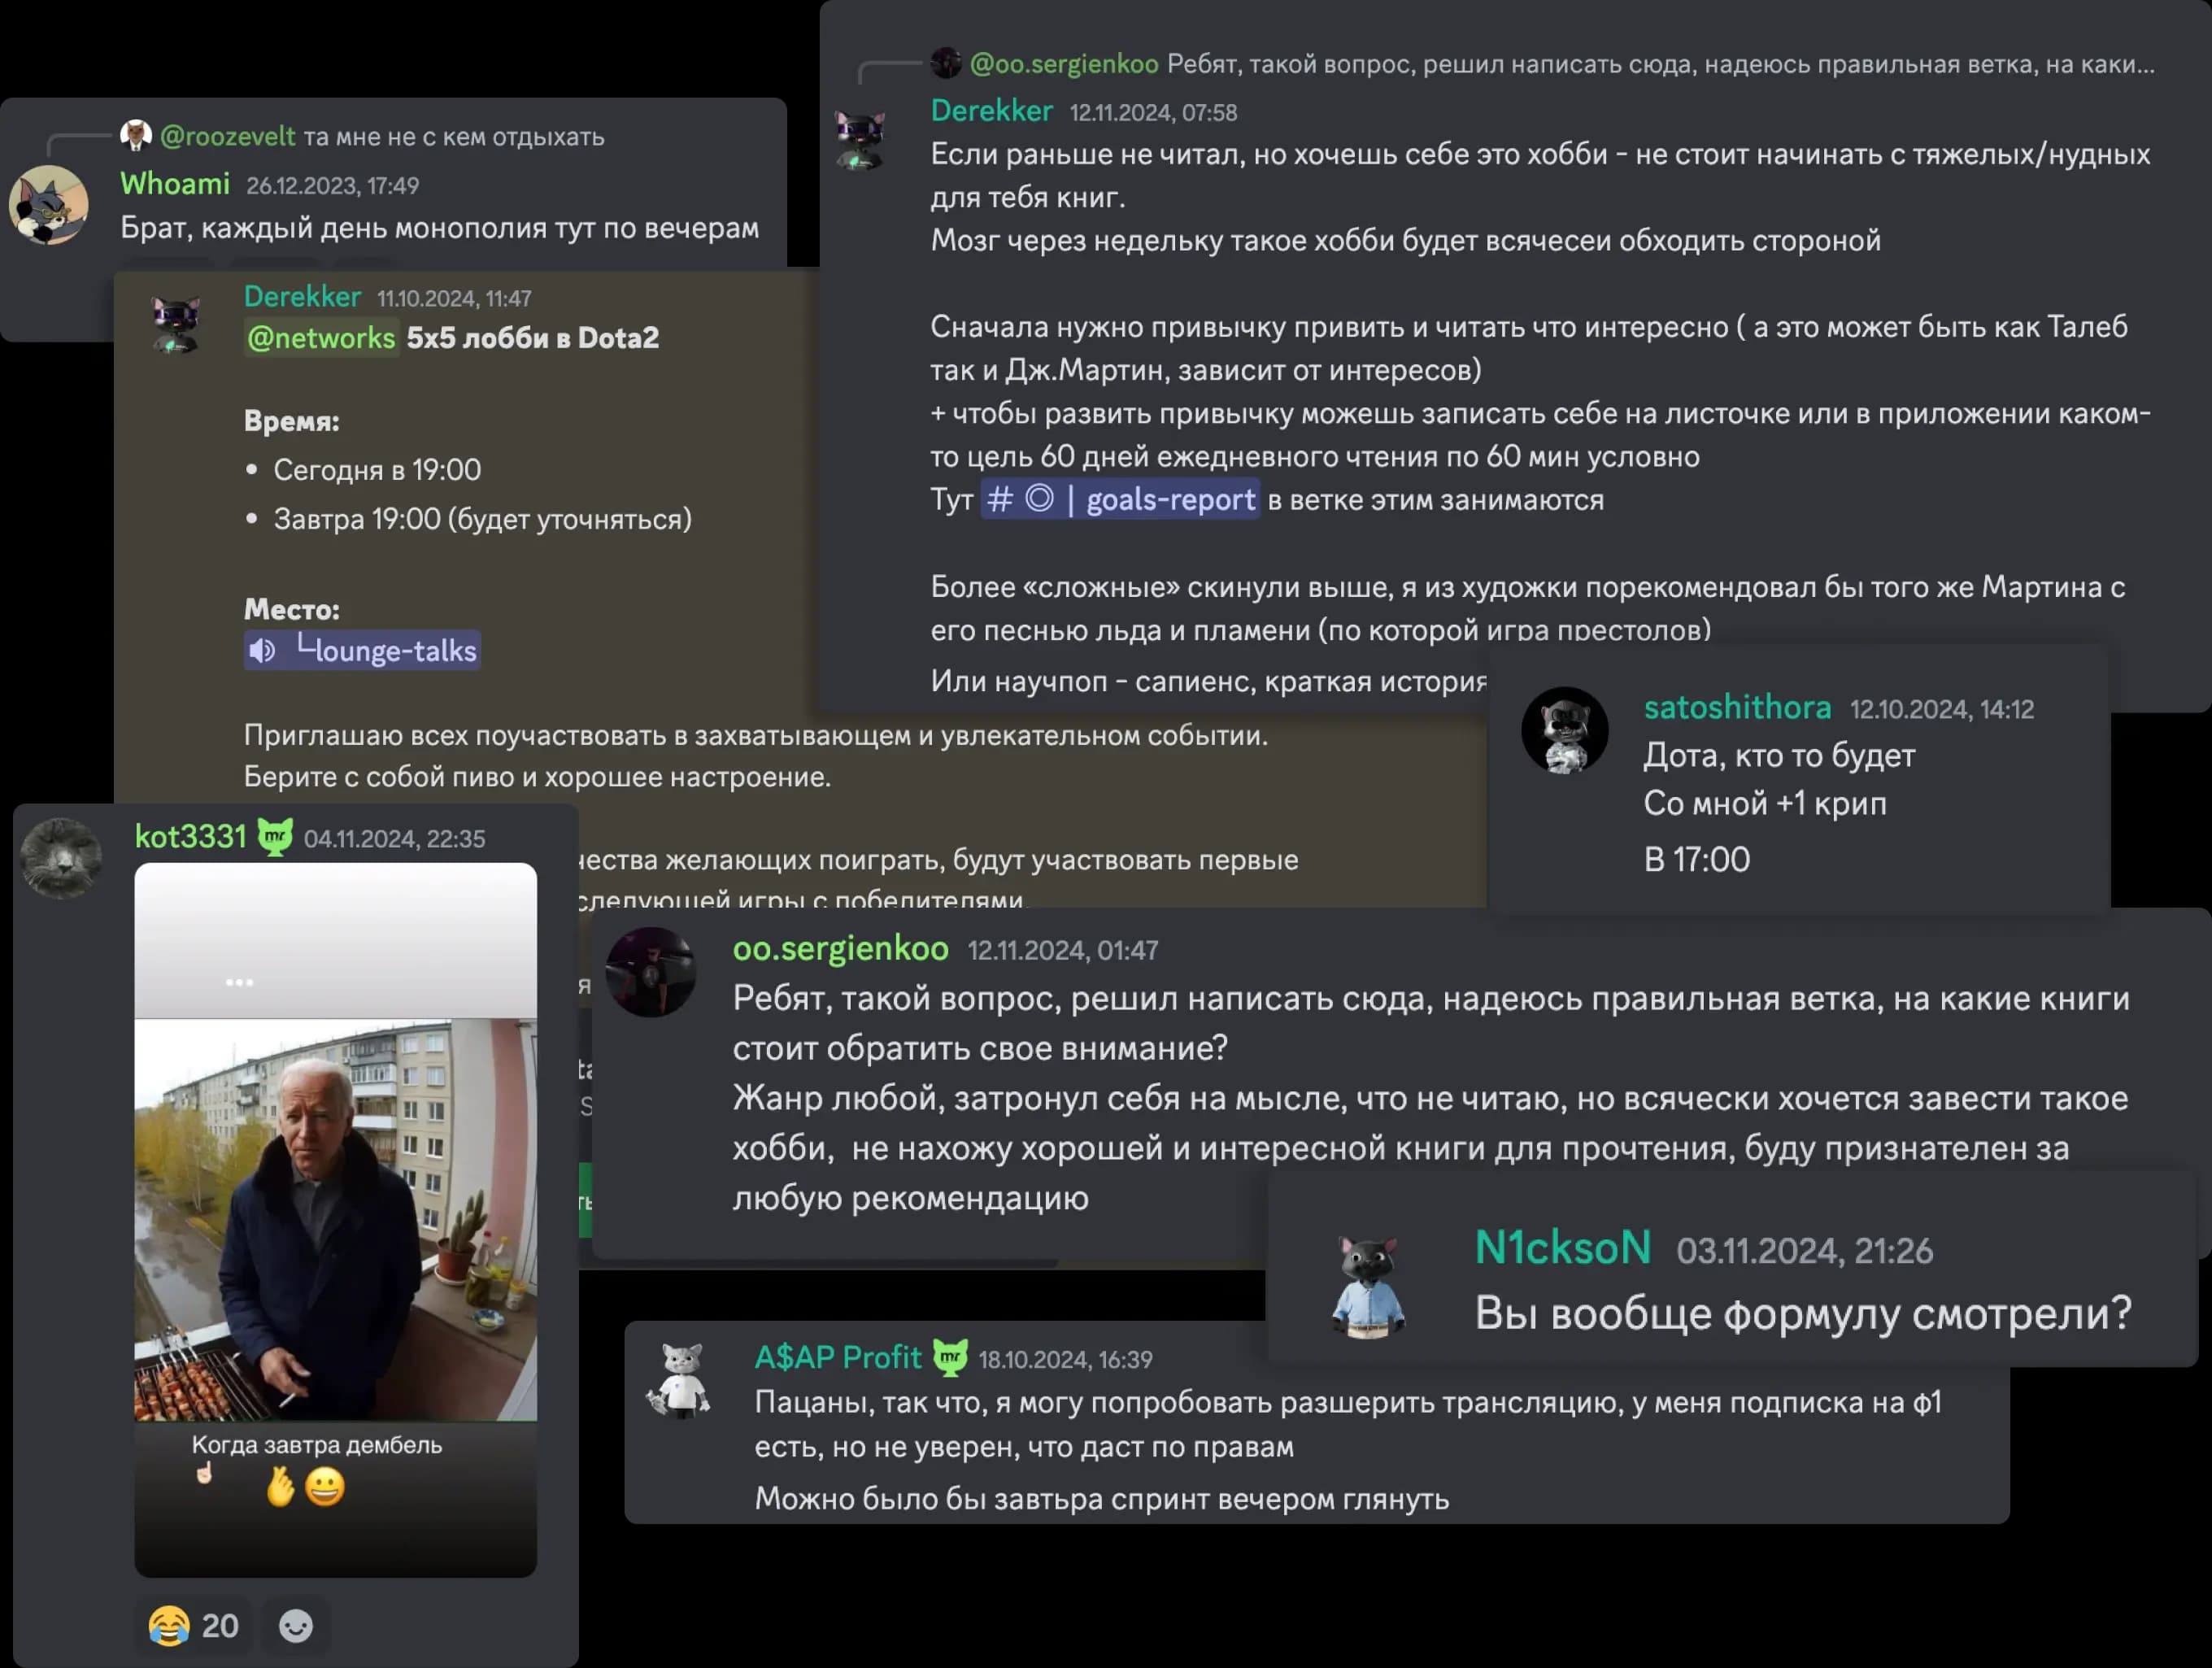
Task: Click the green cat badge next to kot3331
Action: point(275,836)
